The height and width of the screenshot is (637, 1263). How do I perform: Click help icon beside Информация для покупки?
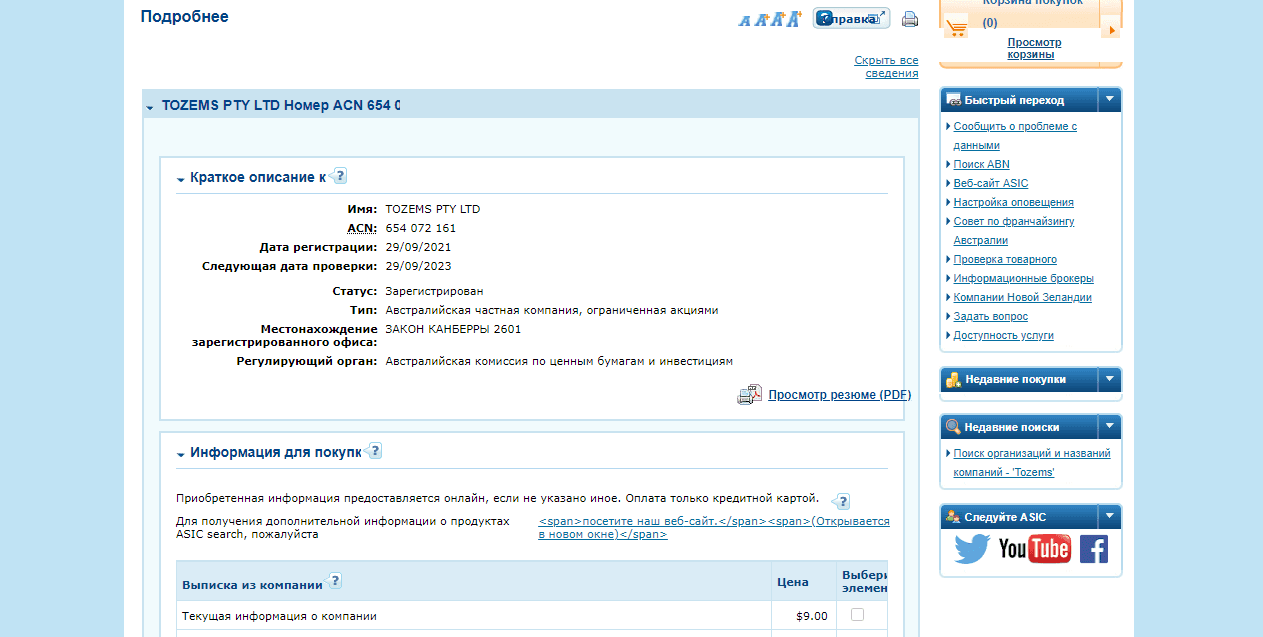tap(374, 450)
